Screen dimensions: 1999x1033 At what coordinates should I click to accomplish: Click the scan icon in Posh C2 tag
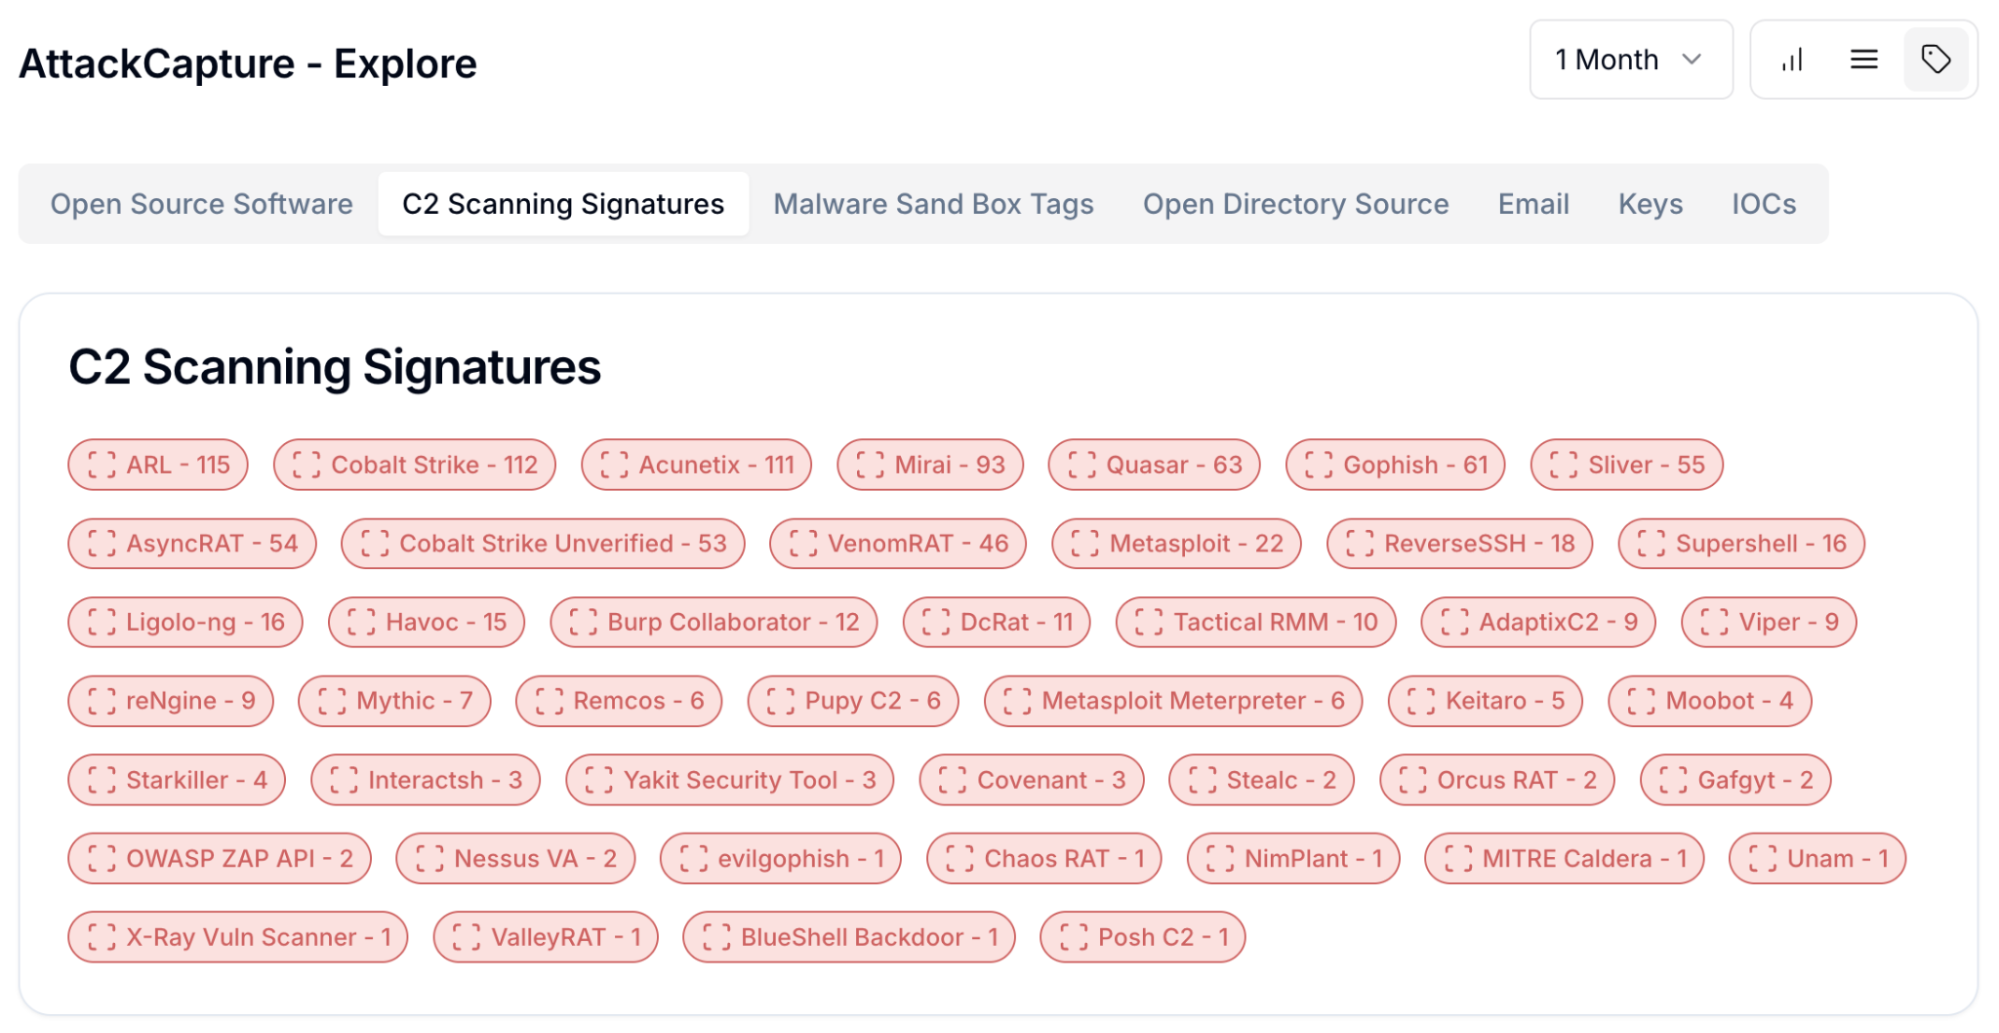point(1074,938)
